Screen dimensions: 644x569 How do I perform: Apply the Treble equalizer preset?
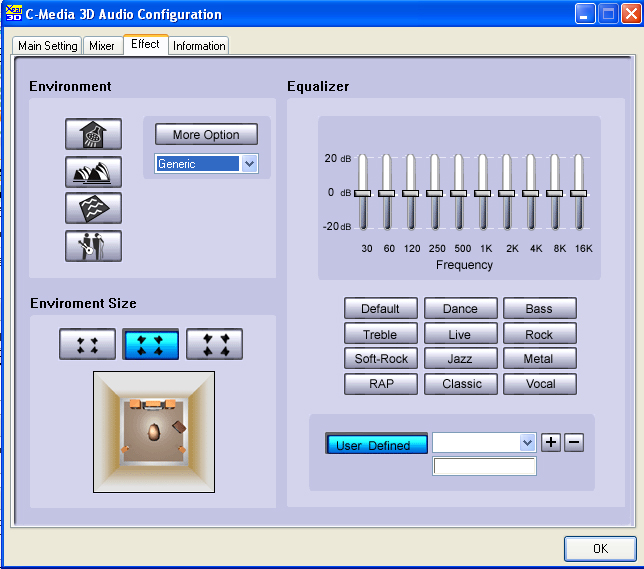point(381,334)
